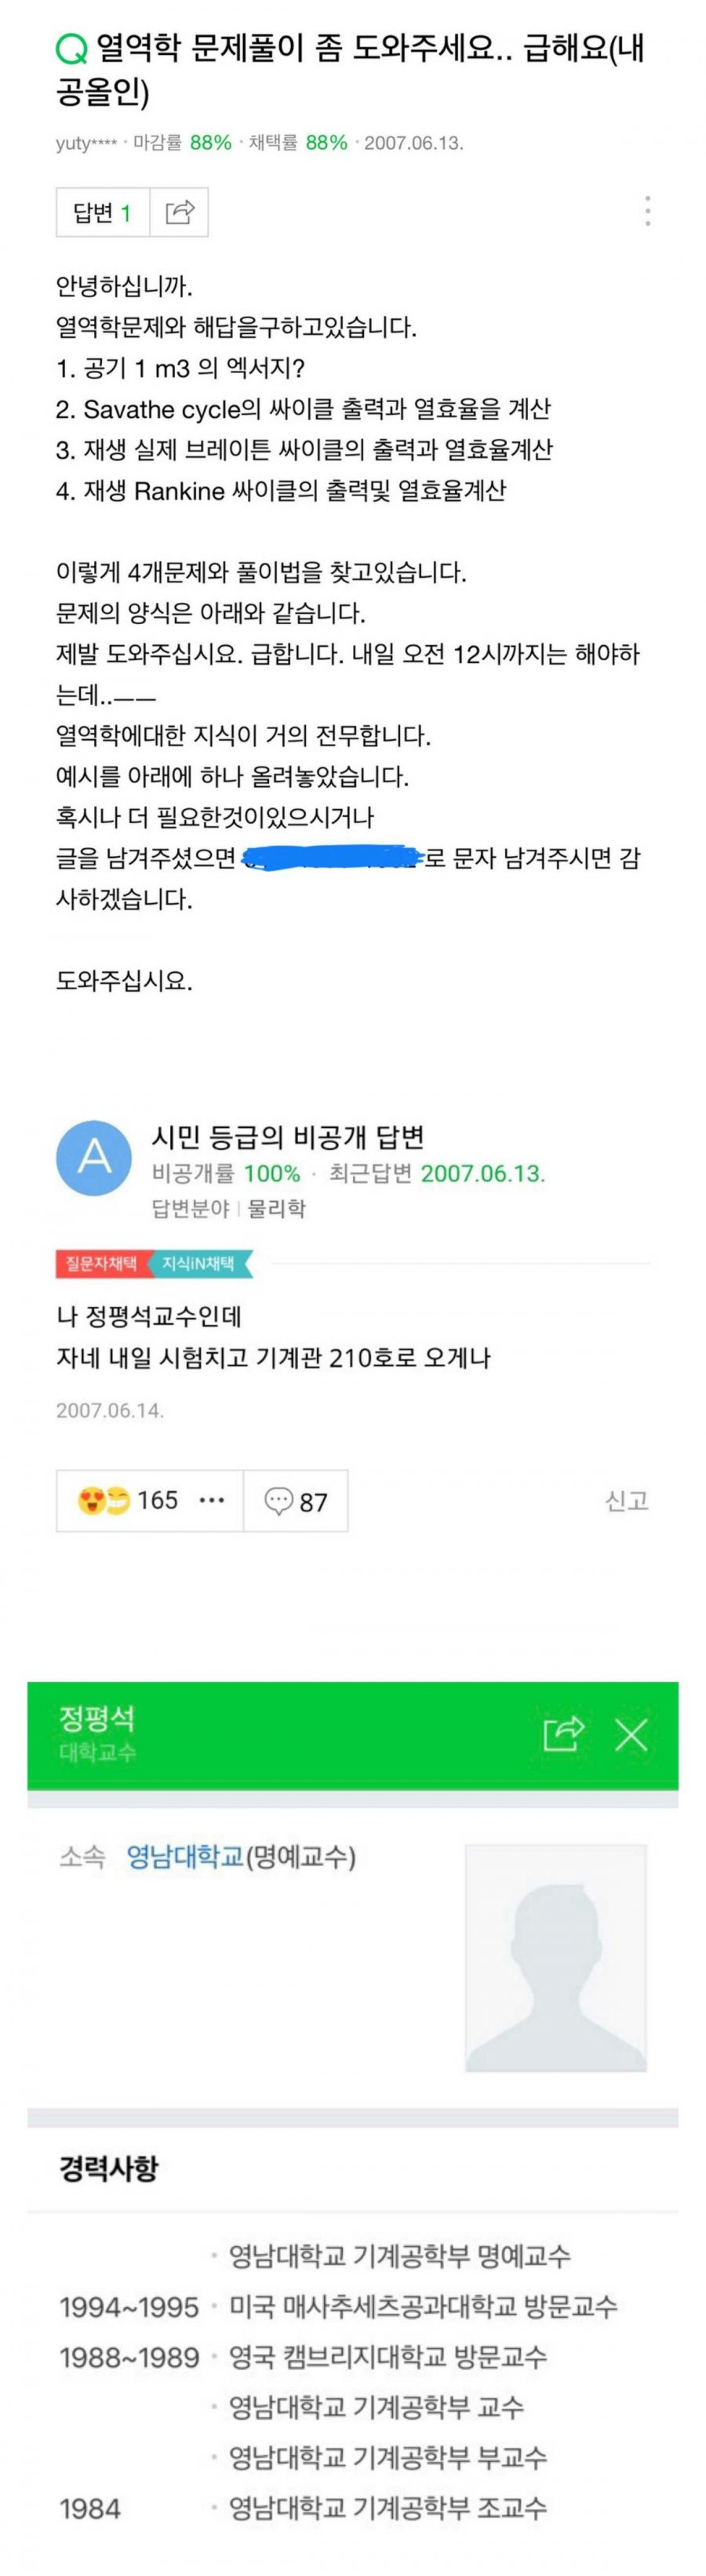This screenshot has height=2576, width=706.
Task: Open the 영남대학교 affiliation link
Action: [x=185, y=1857]
